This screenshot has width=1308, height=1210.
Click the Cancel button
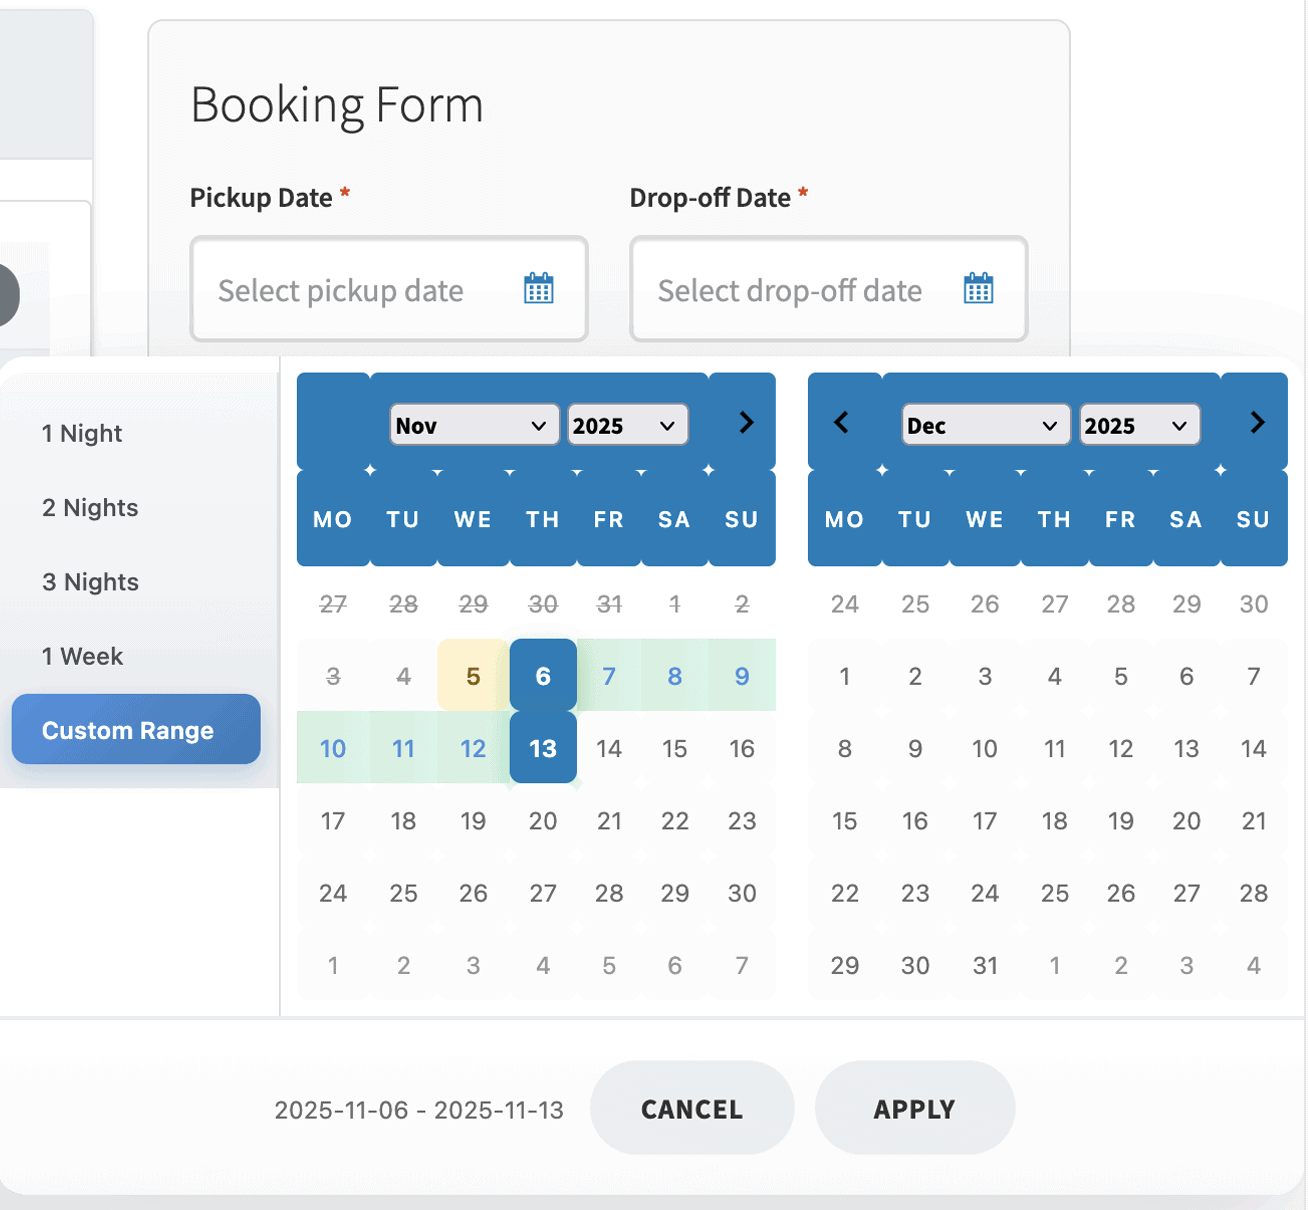(x=691, y=1108)
